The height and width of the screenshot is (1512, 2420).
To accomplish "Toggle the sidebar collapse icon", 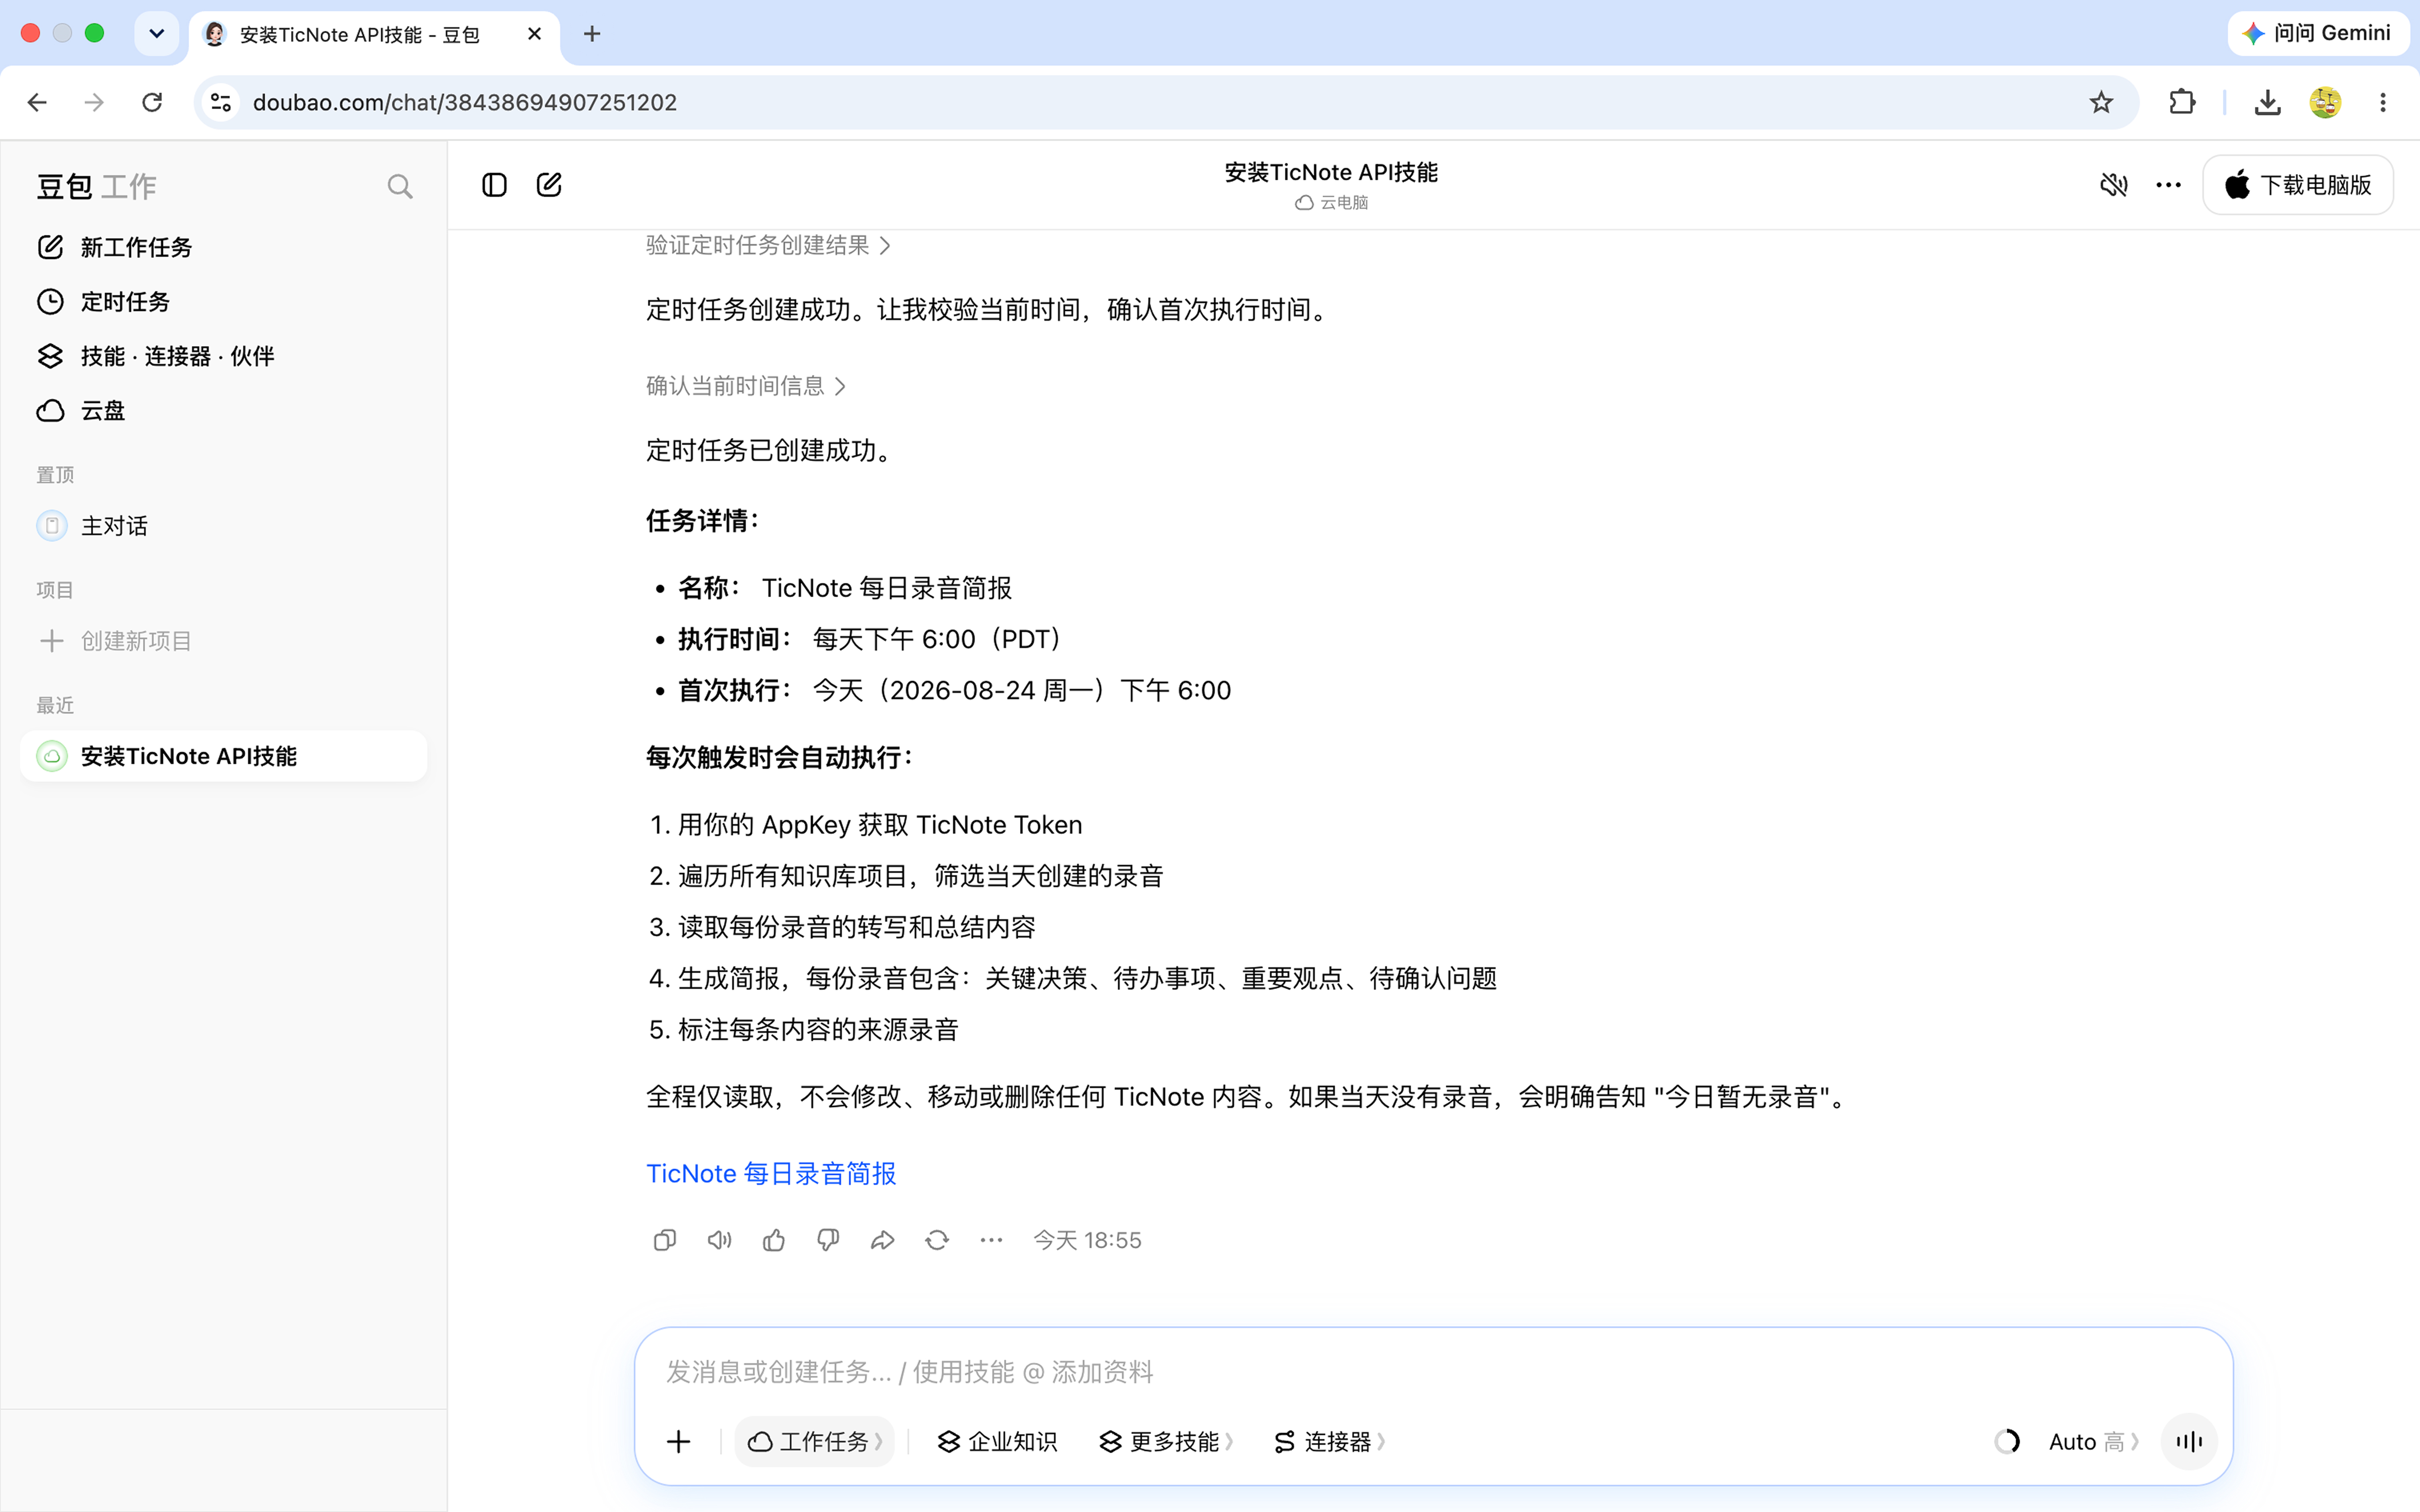I will point(494,185).
